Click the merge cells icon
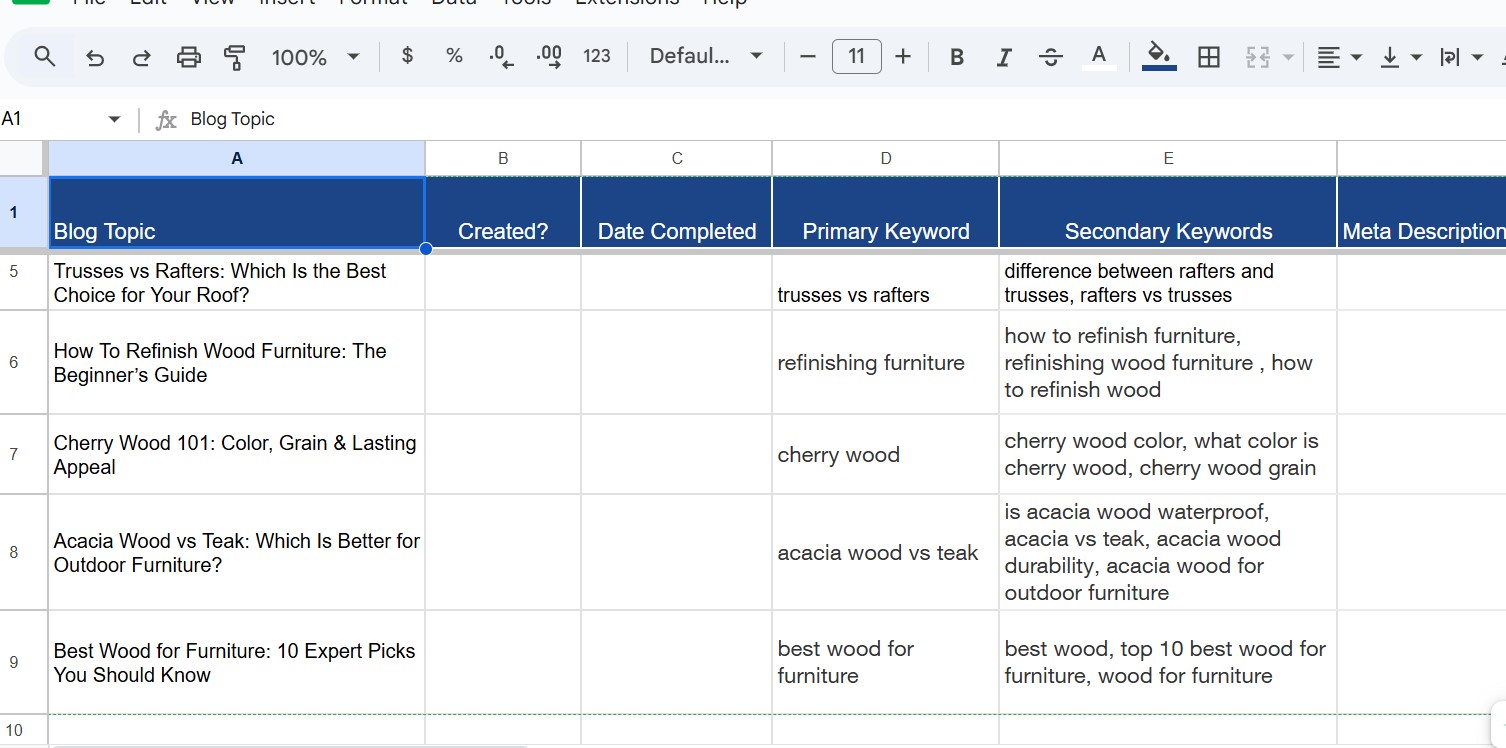 coord(1257,57)
